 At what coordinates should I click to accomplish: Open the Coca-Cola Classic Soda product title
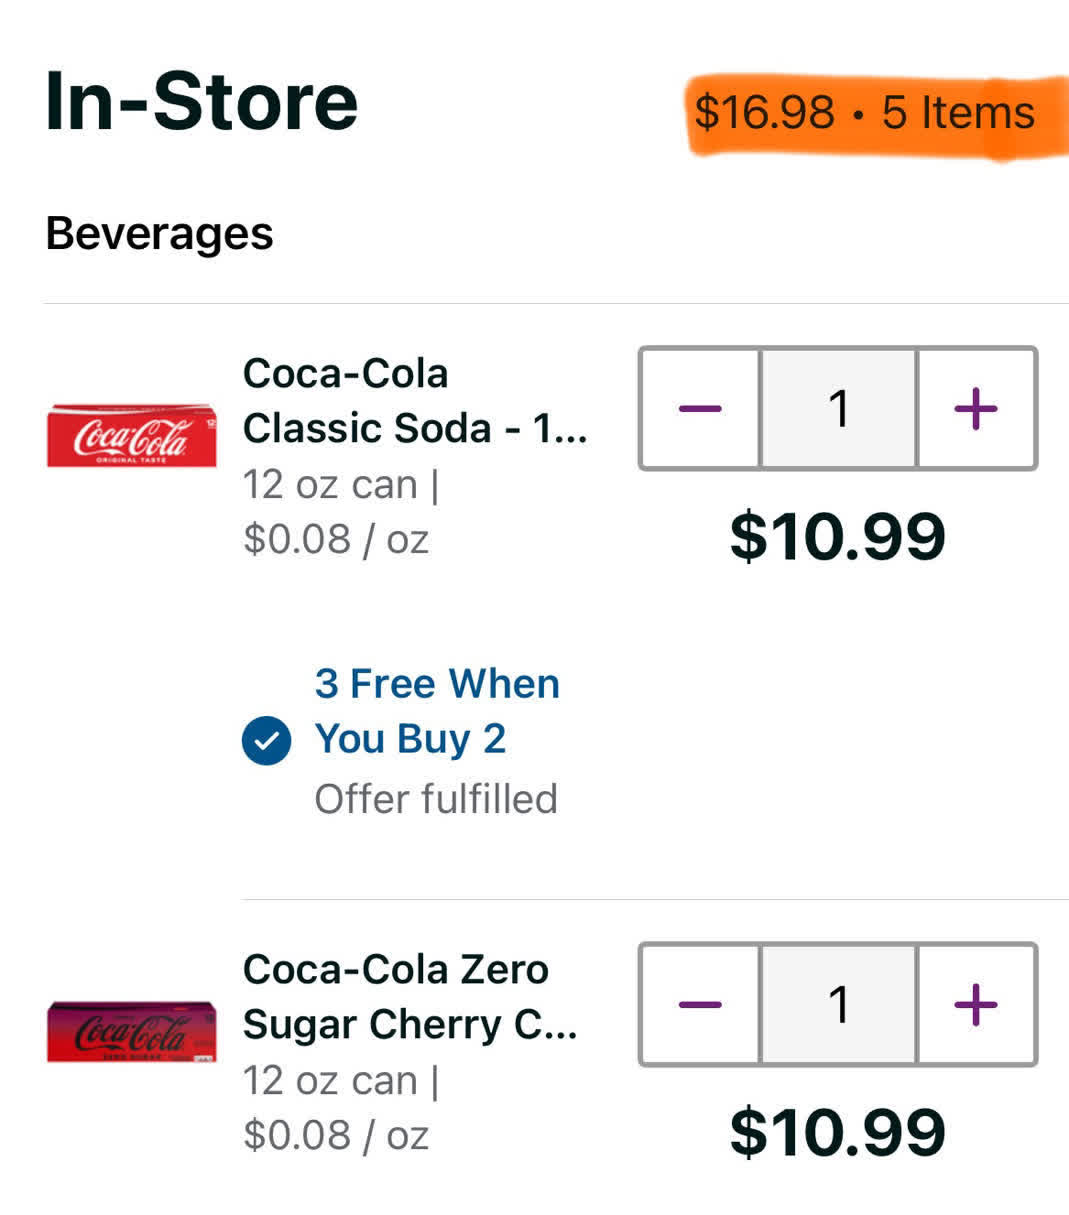415,401
